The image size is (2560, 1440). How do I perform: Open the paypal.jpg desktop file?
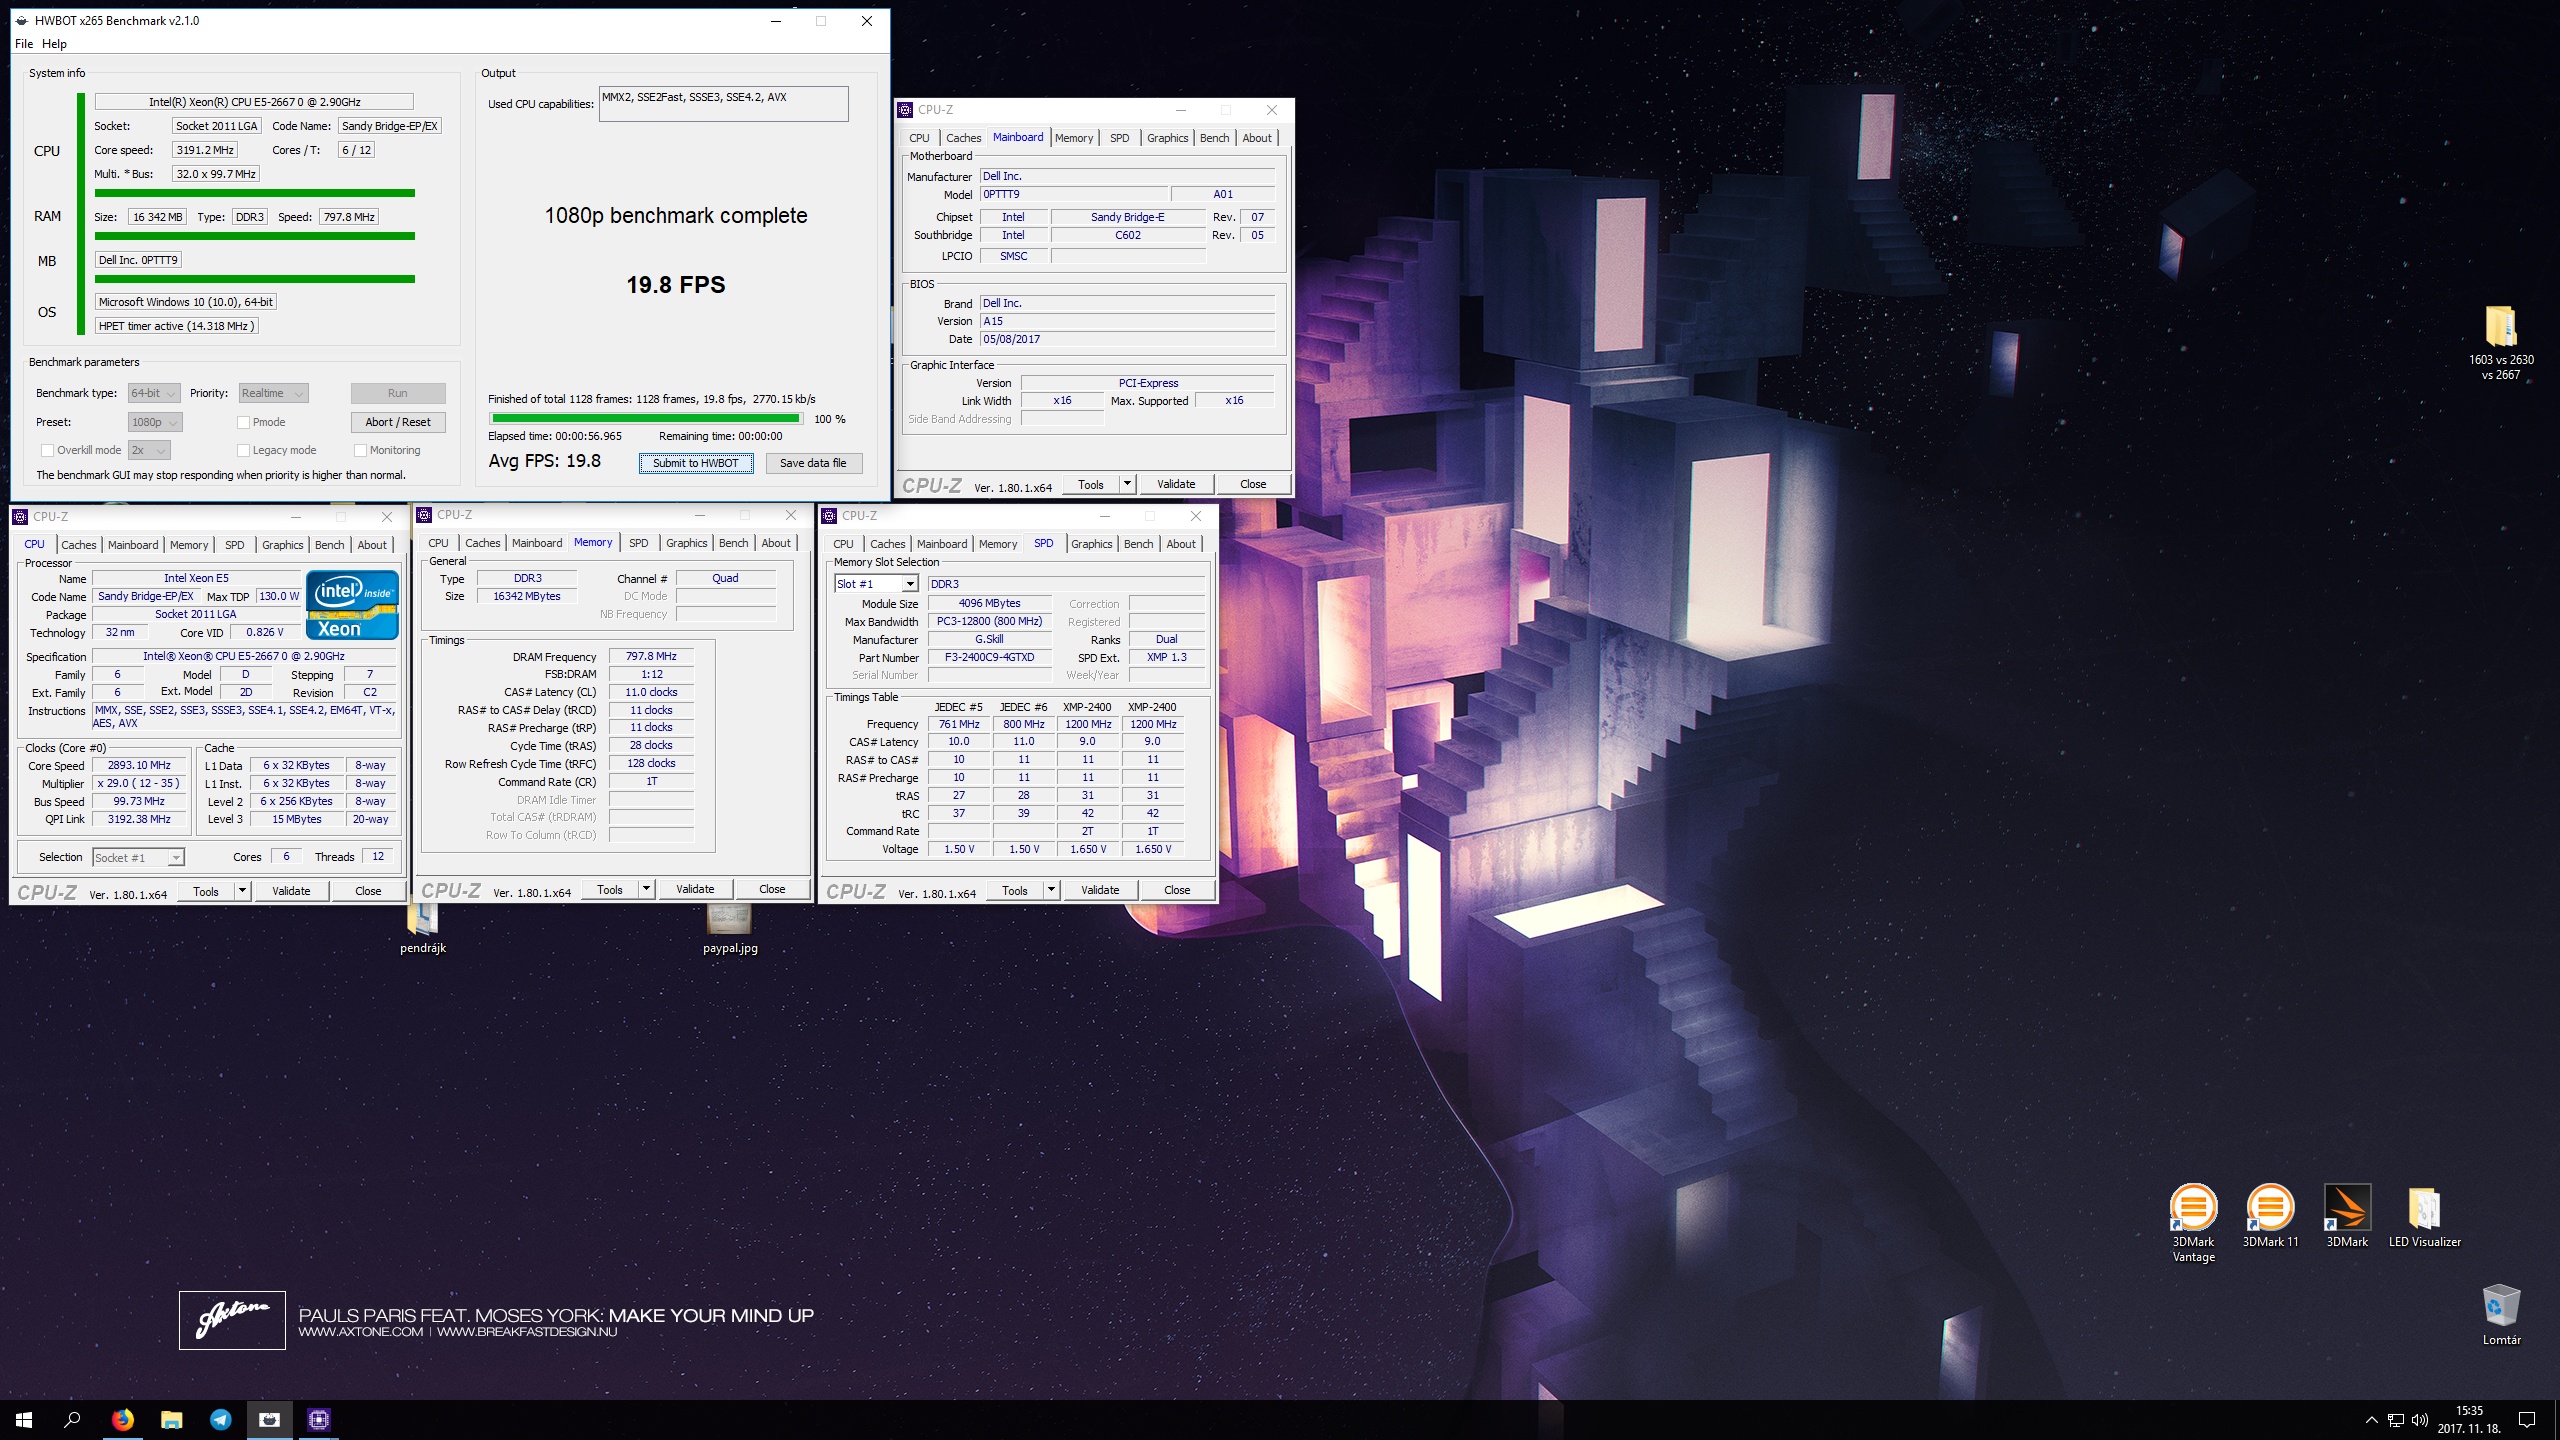click(x=730, y=928)
